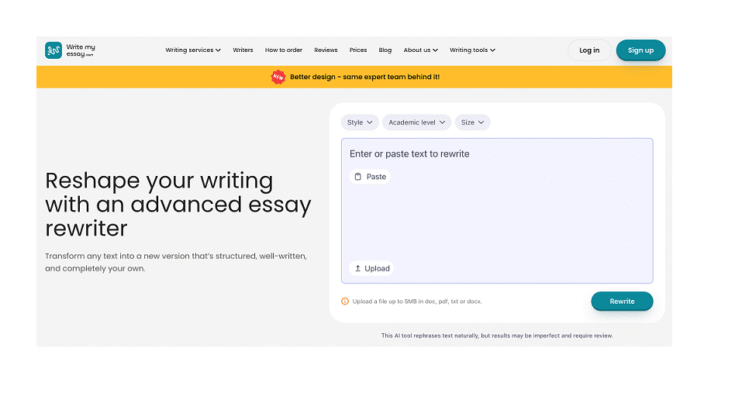Click the New badge icon in banner

[278, 77]
